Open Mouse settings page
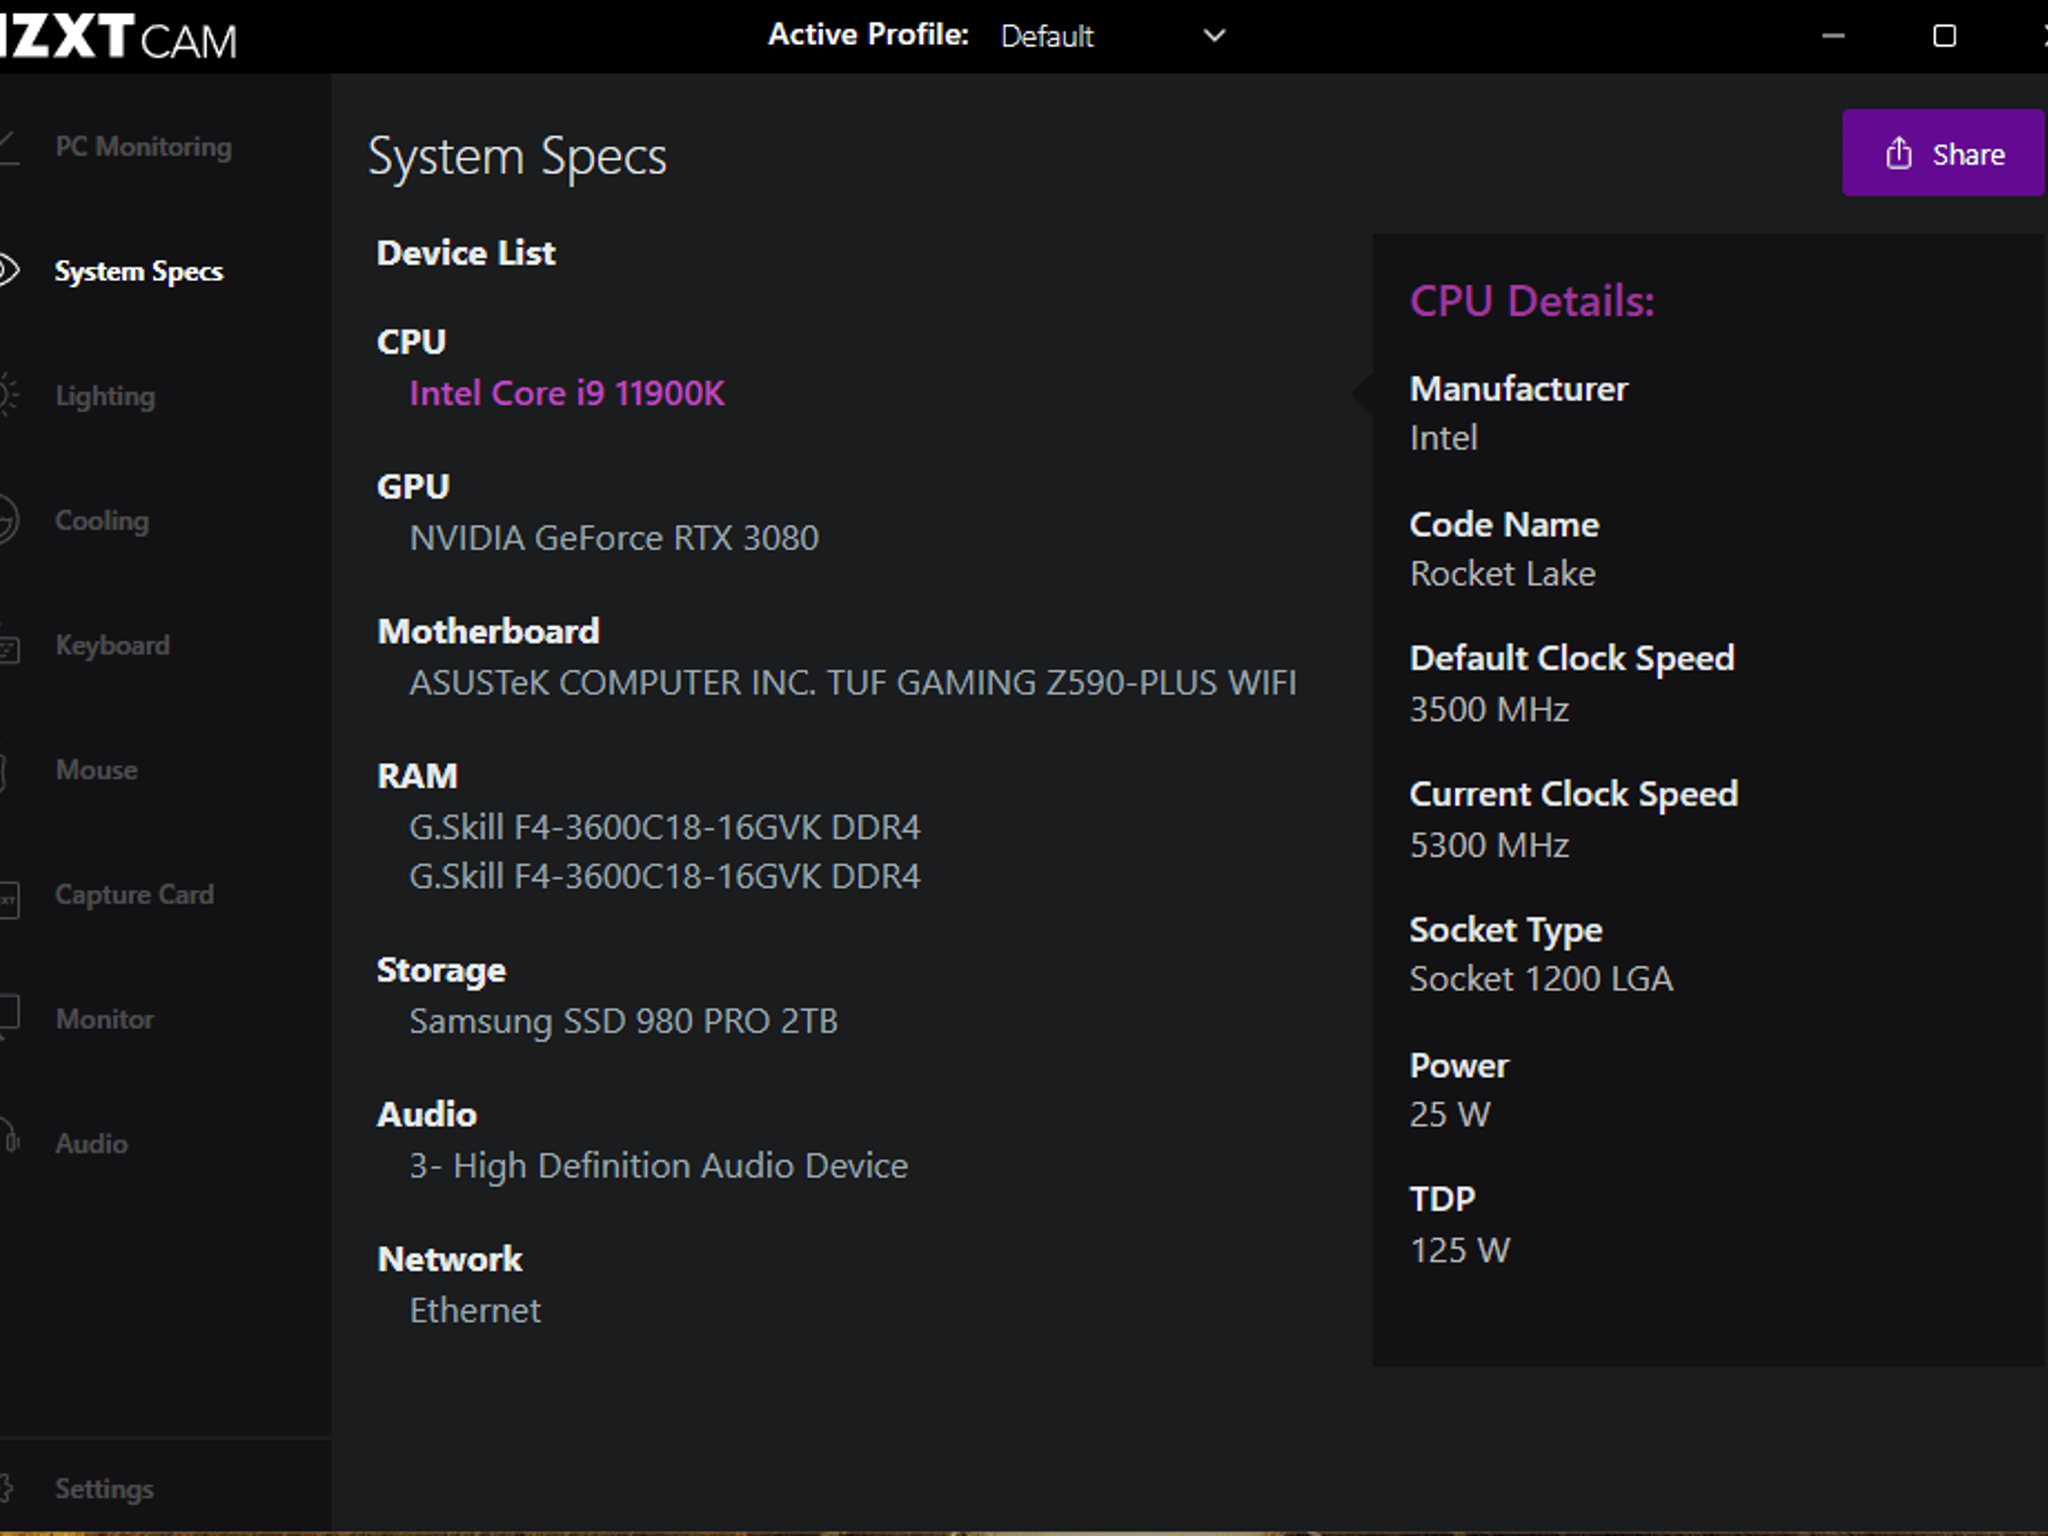This screenshot has width=2048, height=1536. click(x=96, y=770)
